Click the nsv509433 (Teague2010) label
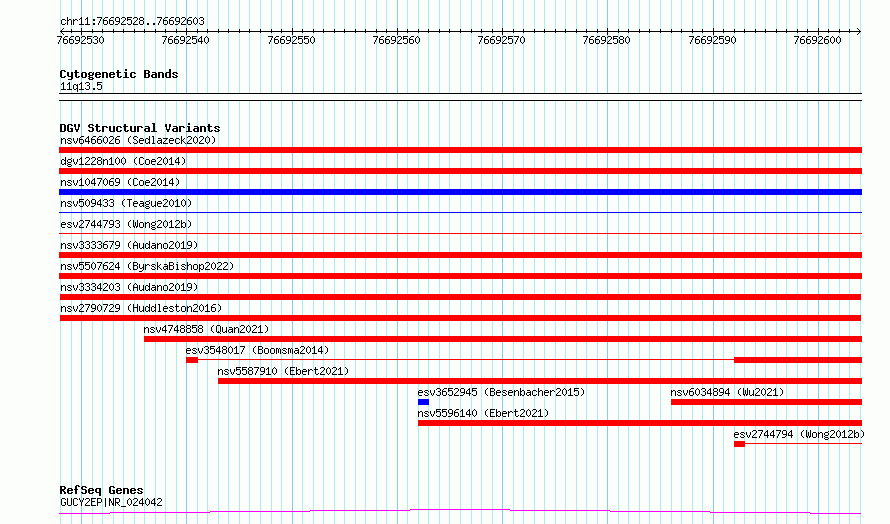 [126, 203]
